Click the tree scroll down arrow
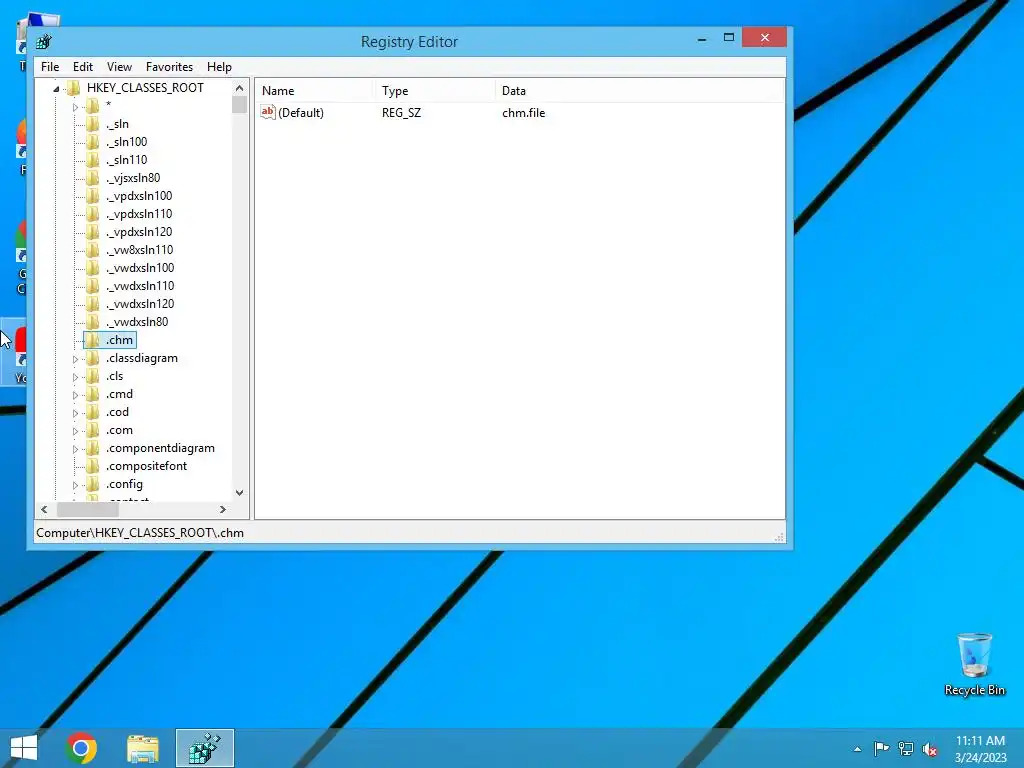Image resolution: width=1024 pixels, height=768 pixels. pos(240,493)
